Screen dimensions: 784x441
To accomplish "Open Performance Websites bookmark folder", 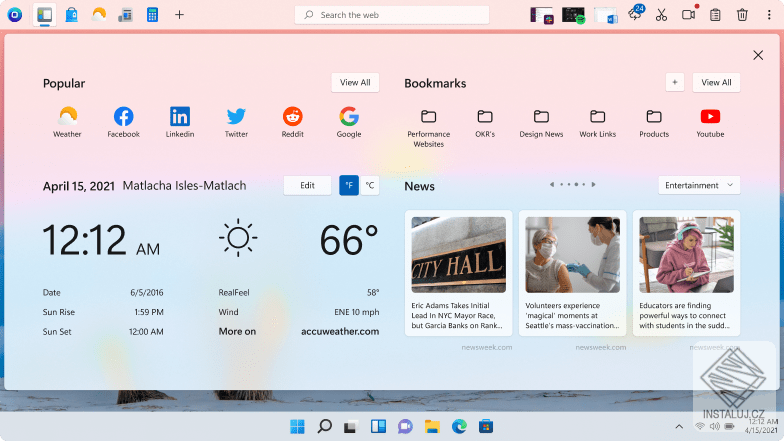I will (428, 128).
